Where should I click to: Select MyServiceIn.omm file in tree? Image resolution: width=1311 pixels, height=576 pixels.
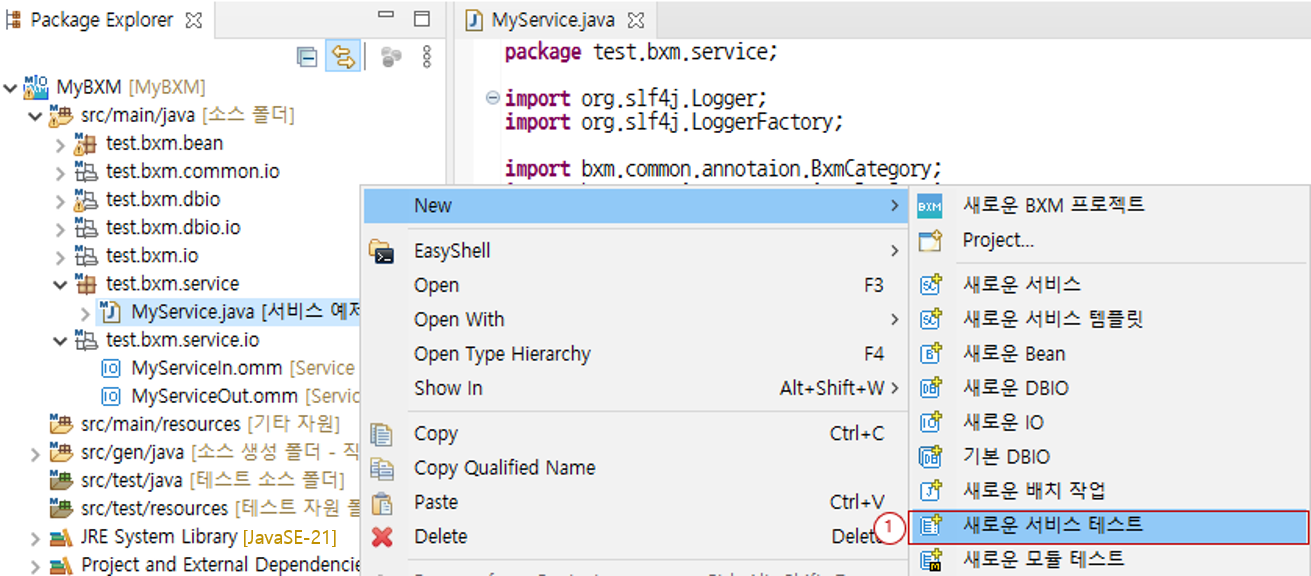(x=207, y=368)
